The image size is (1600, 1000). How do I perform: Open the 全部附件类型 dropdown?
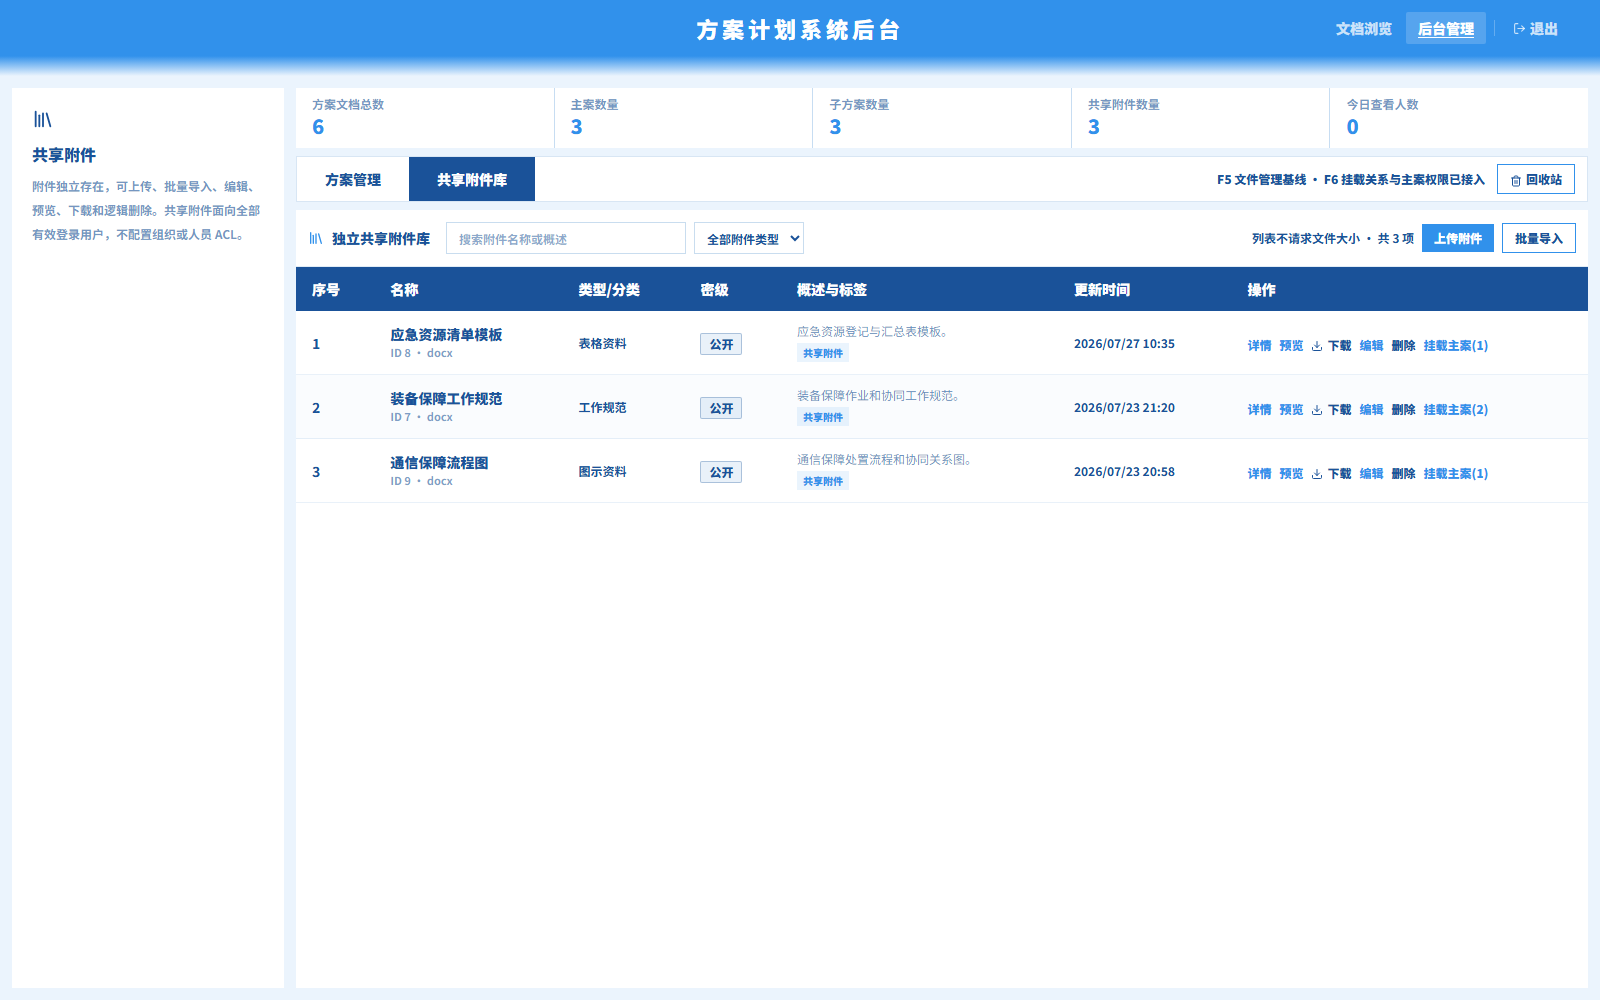point(749,238)
